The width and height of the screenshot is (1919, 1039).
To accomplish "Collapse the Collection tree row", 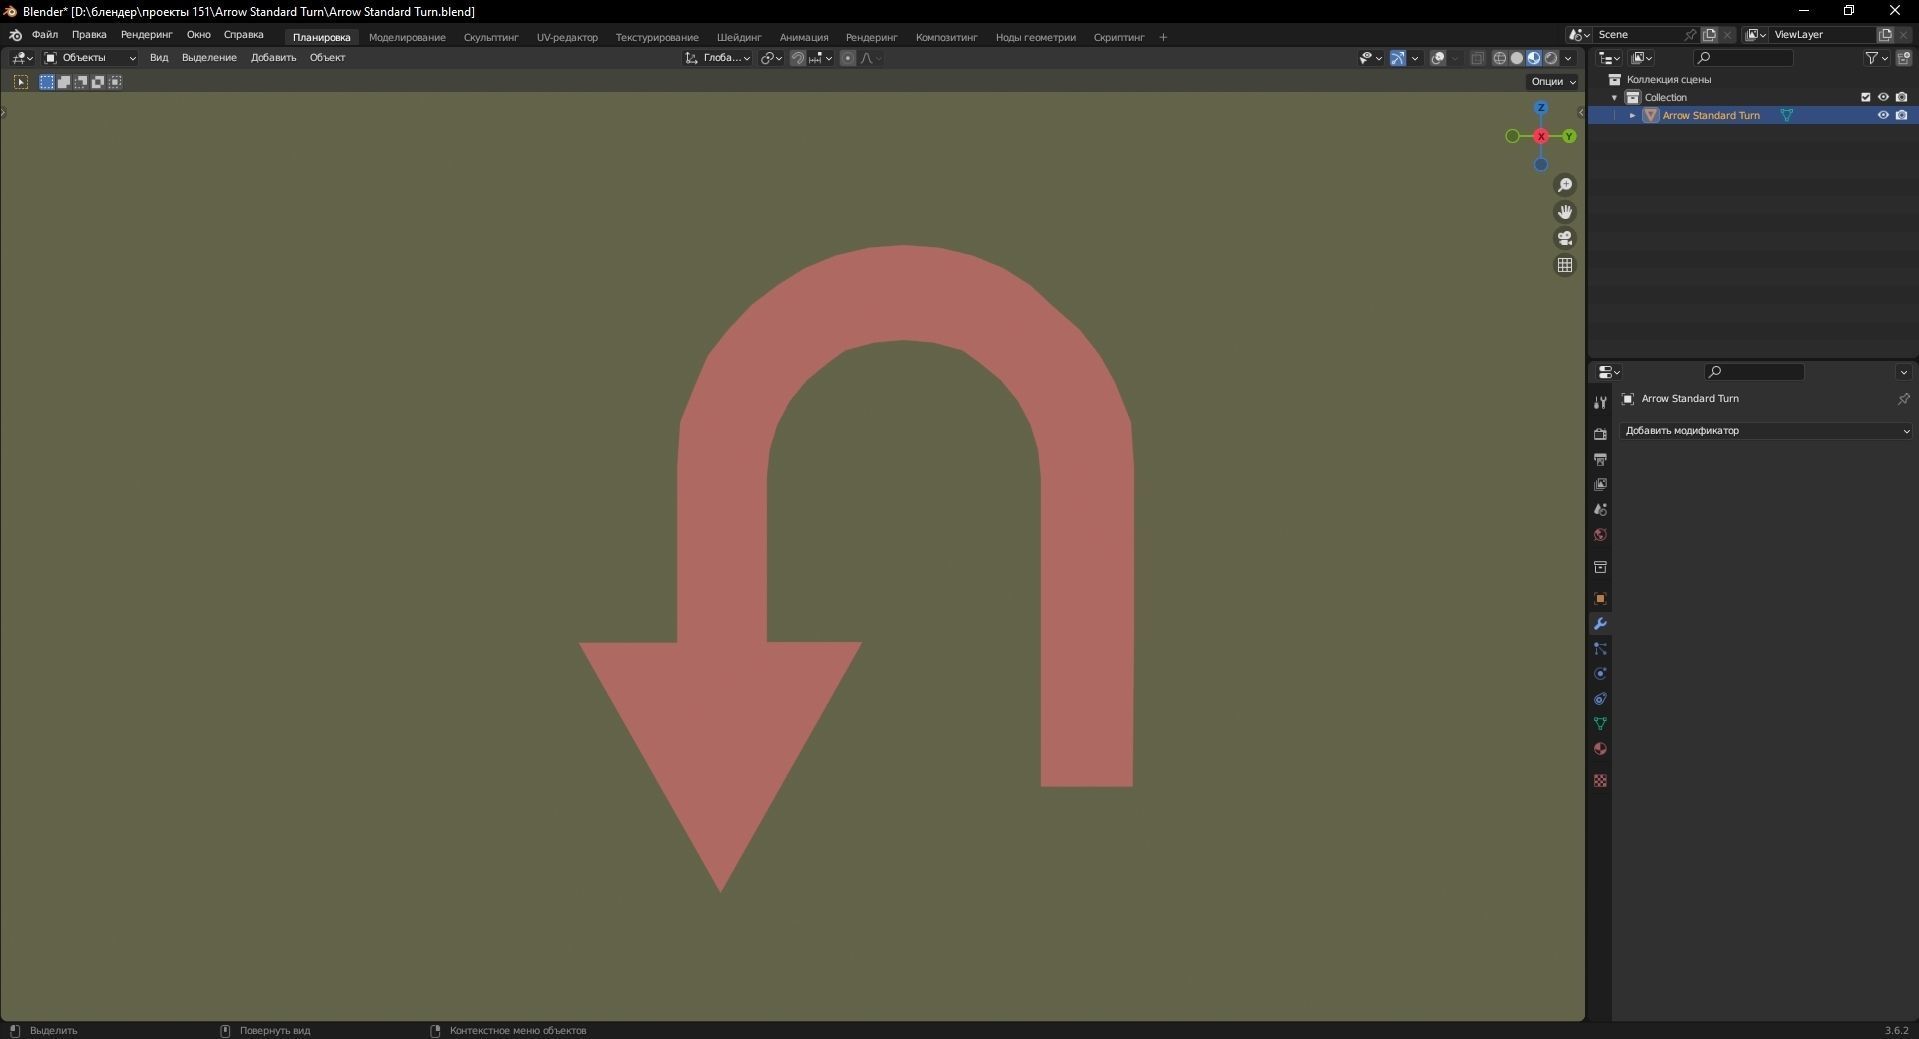I will [x=1614, y=97].
